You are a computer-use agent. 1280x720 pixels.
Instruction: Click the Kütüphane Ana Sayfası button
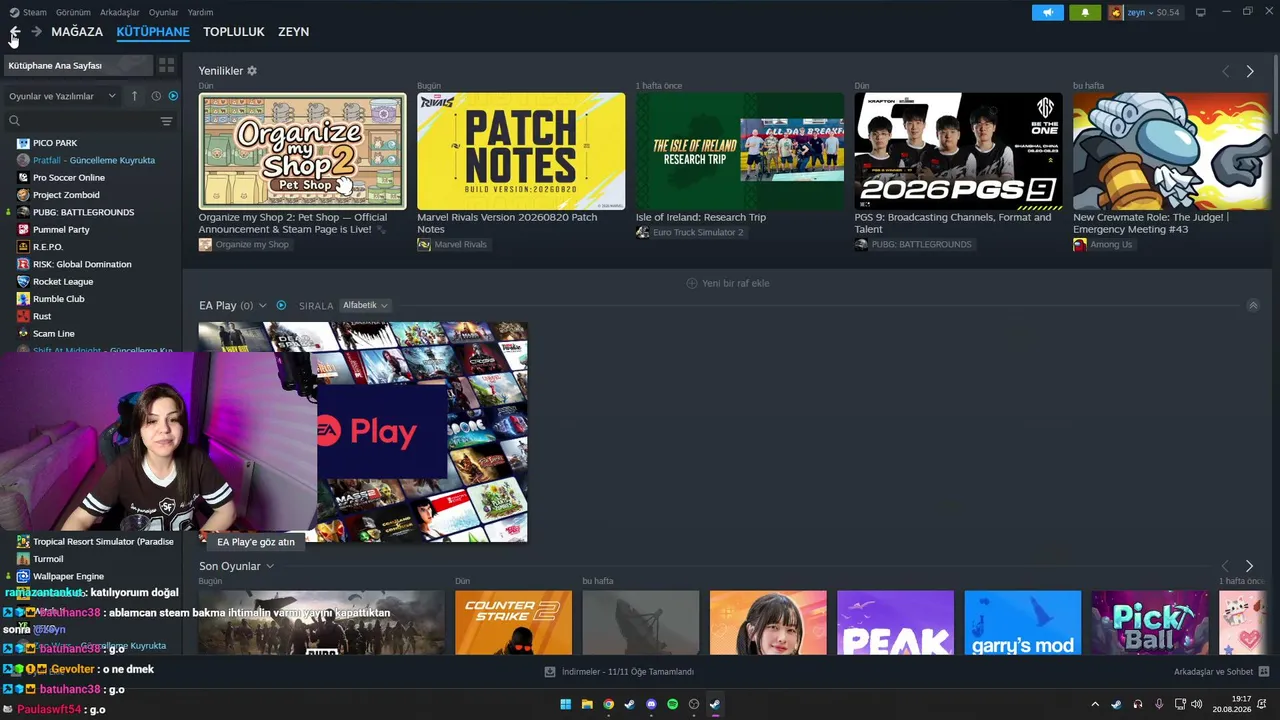point(78,65)
